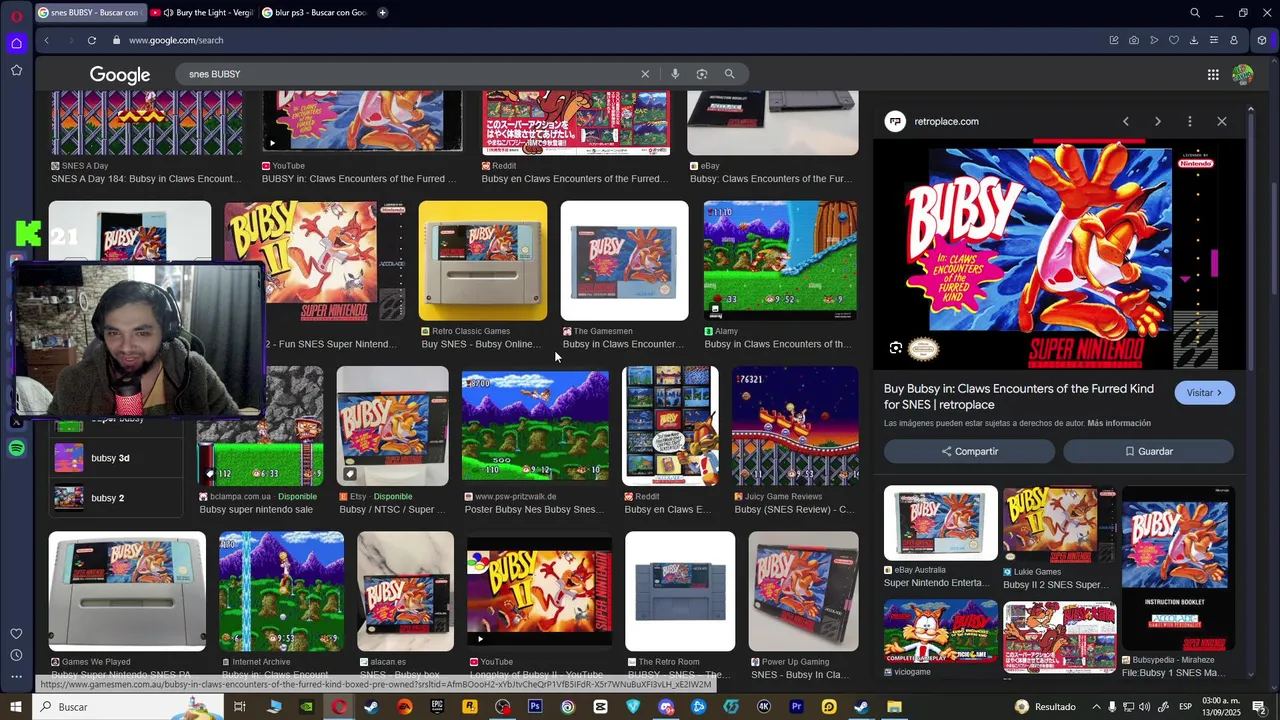Search open tabs with the magnifier icon
Viewport: 1280px width, 720px height.
1195,13
